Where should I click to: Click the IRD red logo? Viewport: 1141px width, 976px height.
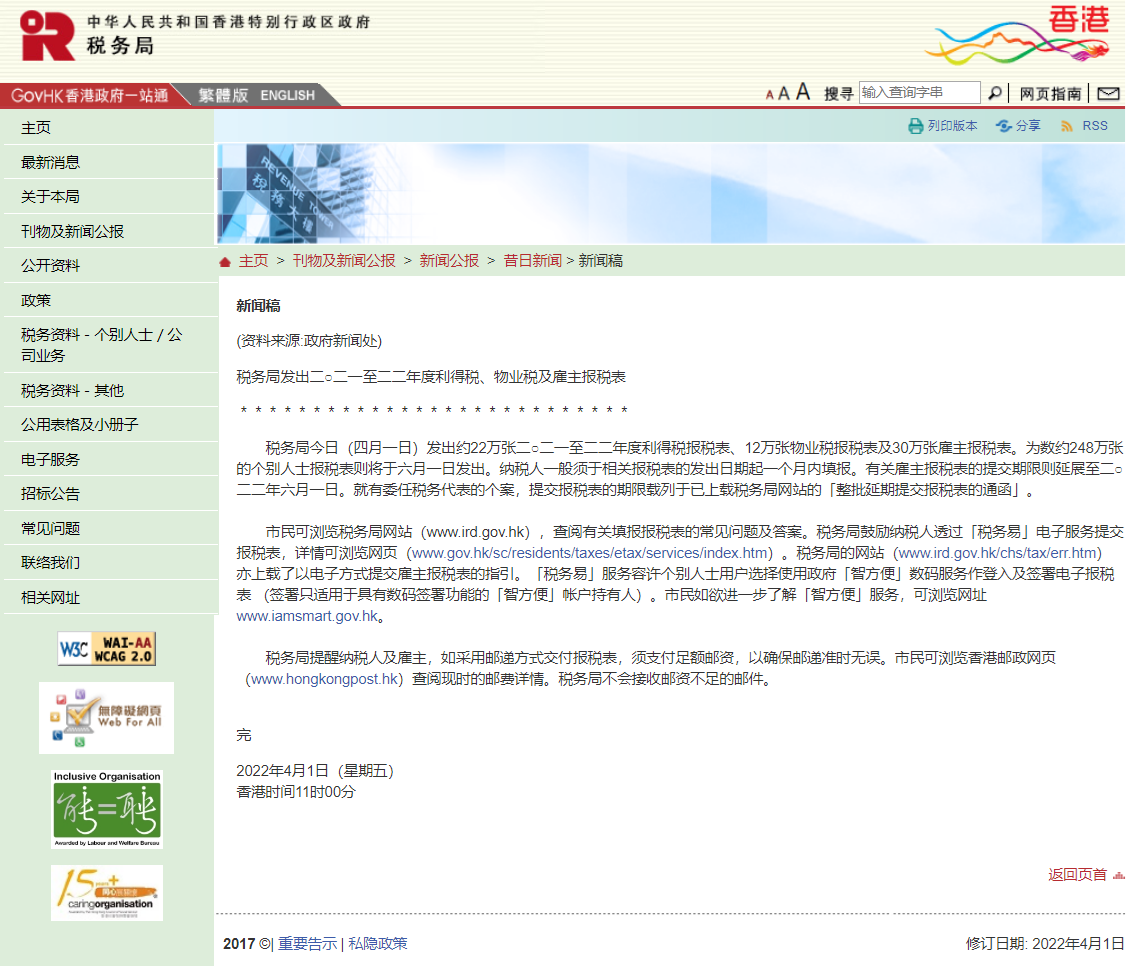[47, 35]
